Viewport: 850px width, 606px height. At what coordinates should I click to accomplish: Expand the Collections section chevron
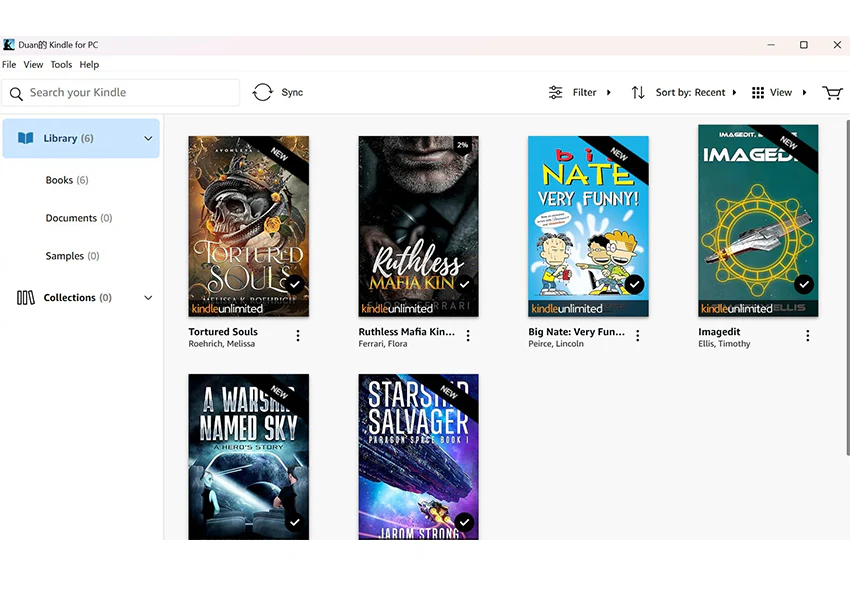pos(148,298)
